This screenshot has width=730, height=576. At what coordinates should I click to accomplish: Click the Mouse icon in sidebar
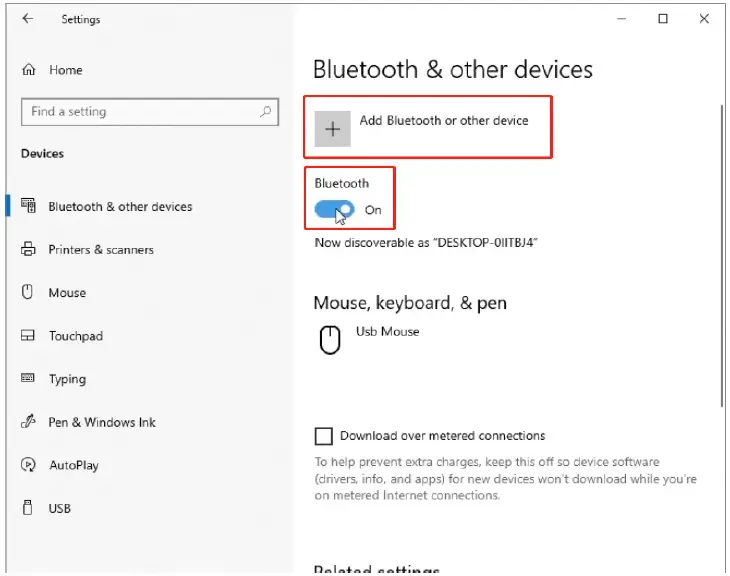(x=28, y=292)
